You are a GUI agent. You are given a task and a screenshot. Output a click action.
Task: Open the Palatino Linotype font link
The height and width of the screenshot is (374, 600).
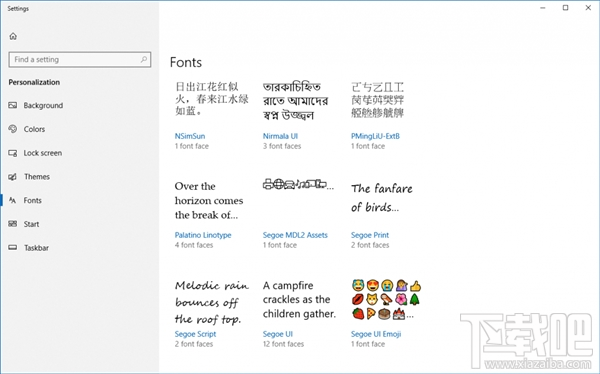203,235
